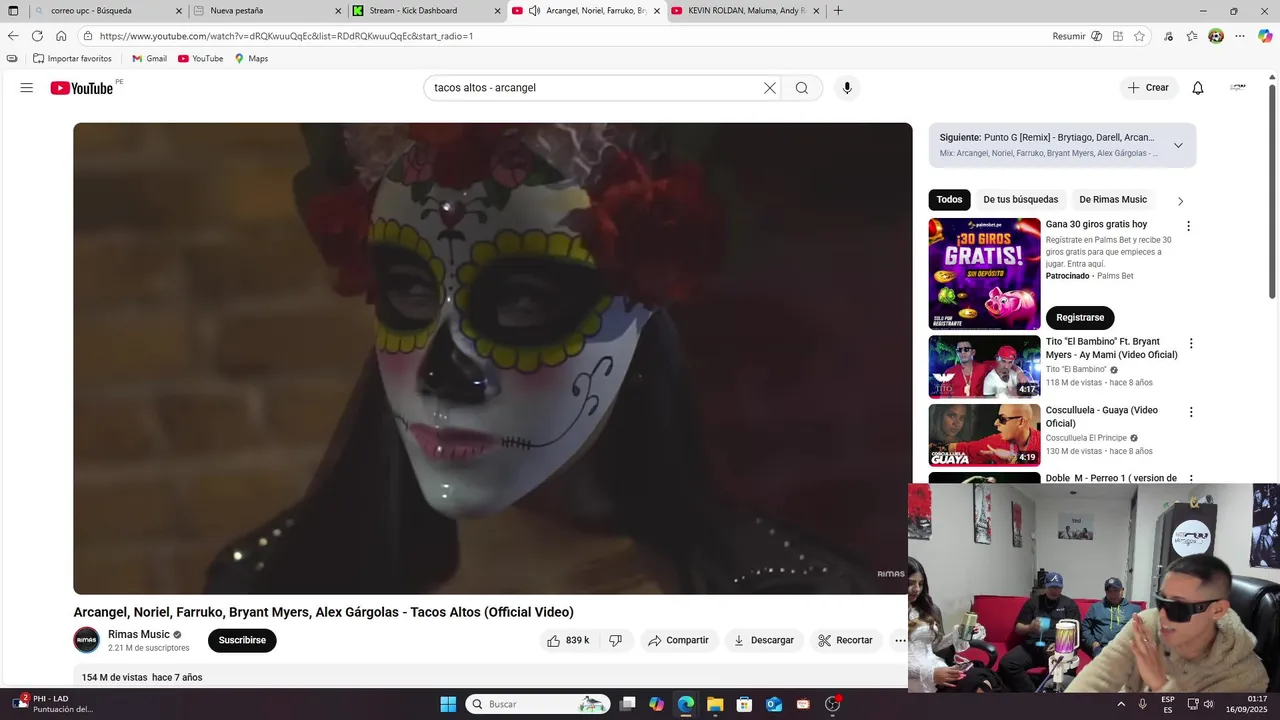
Task: Expand the Siguiente mix playlist panel
Action: 1178,145
